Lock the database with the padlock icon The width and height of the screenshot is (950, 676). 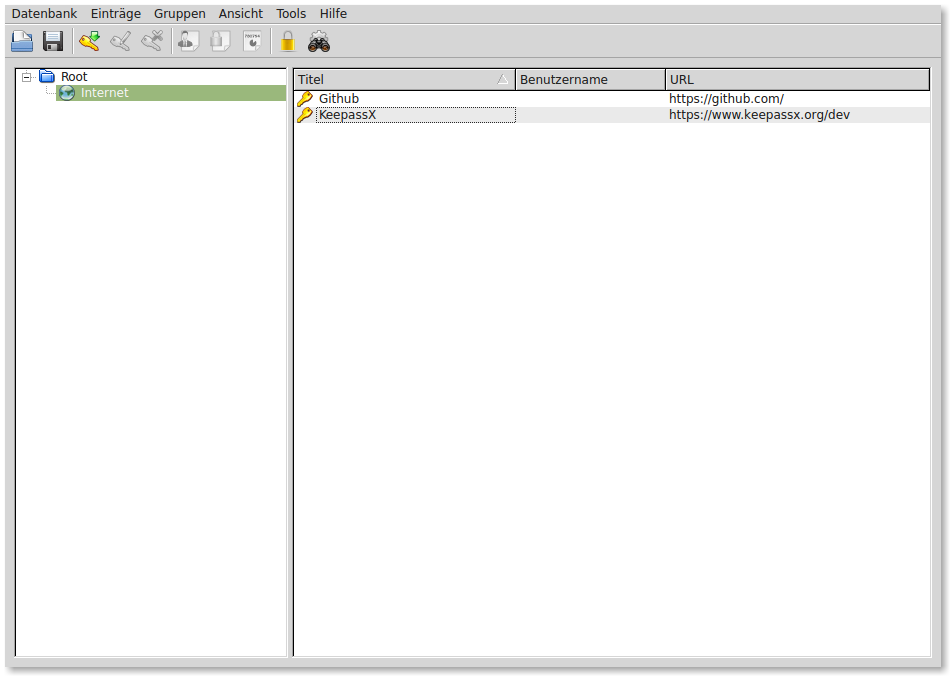point(288,41)
